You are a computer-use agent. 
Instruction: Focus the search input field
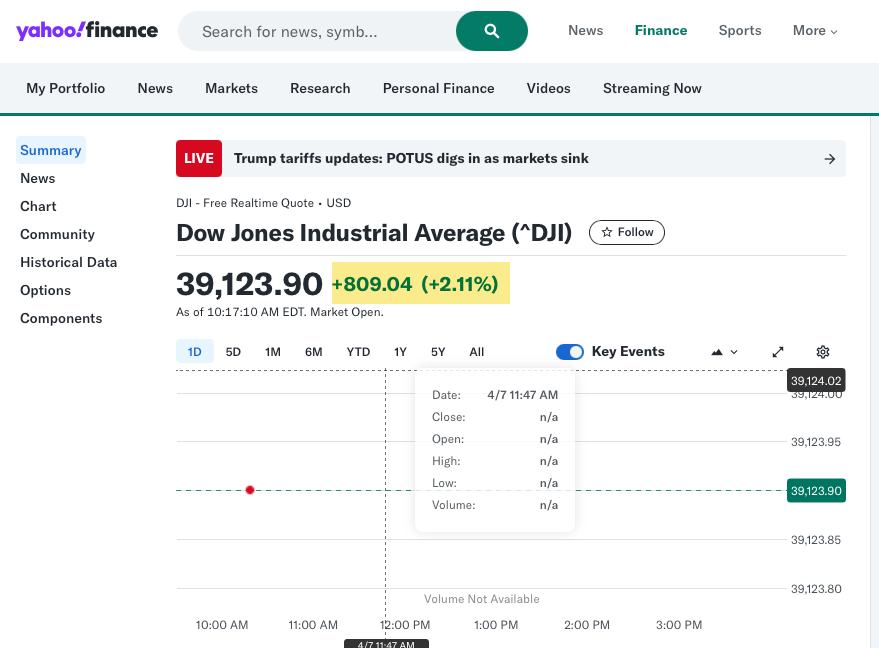(317, 31)
